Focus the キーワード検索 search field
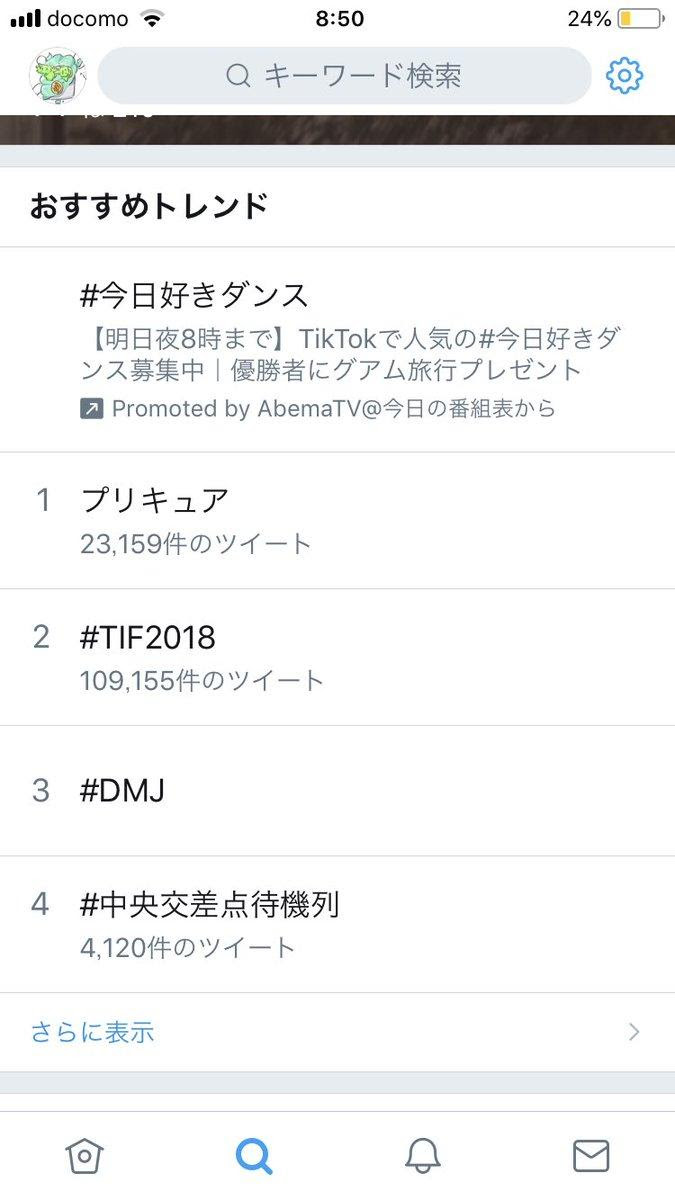 [x=345, y=76]
